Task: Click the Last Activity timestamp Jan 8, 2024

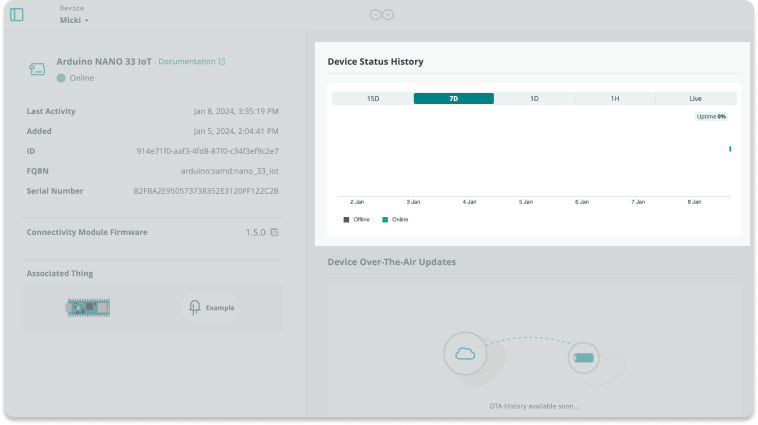Action: [236, 111]
